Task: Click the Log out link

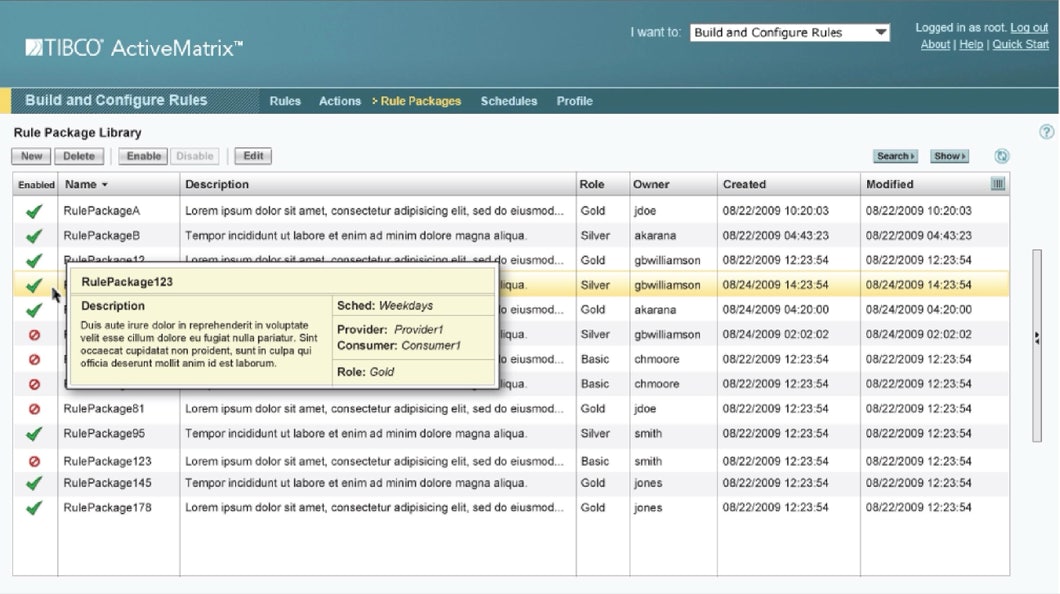Action: (x=1029, y=28)
